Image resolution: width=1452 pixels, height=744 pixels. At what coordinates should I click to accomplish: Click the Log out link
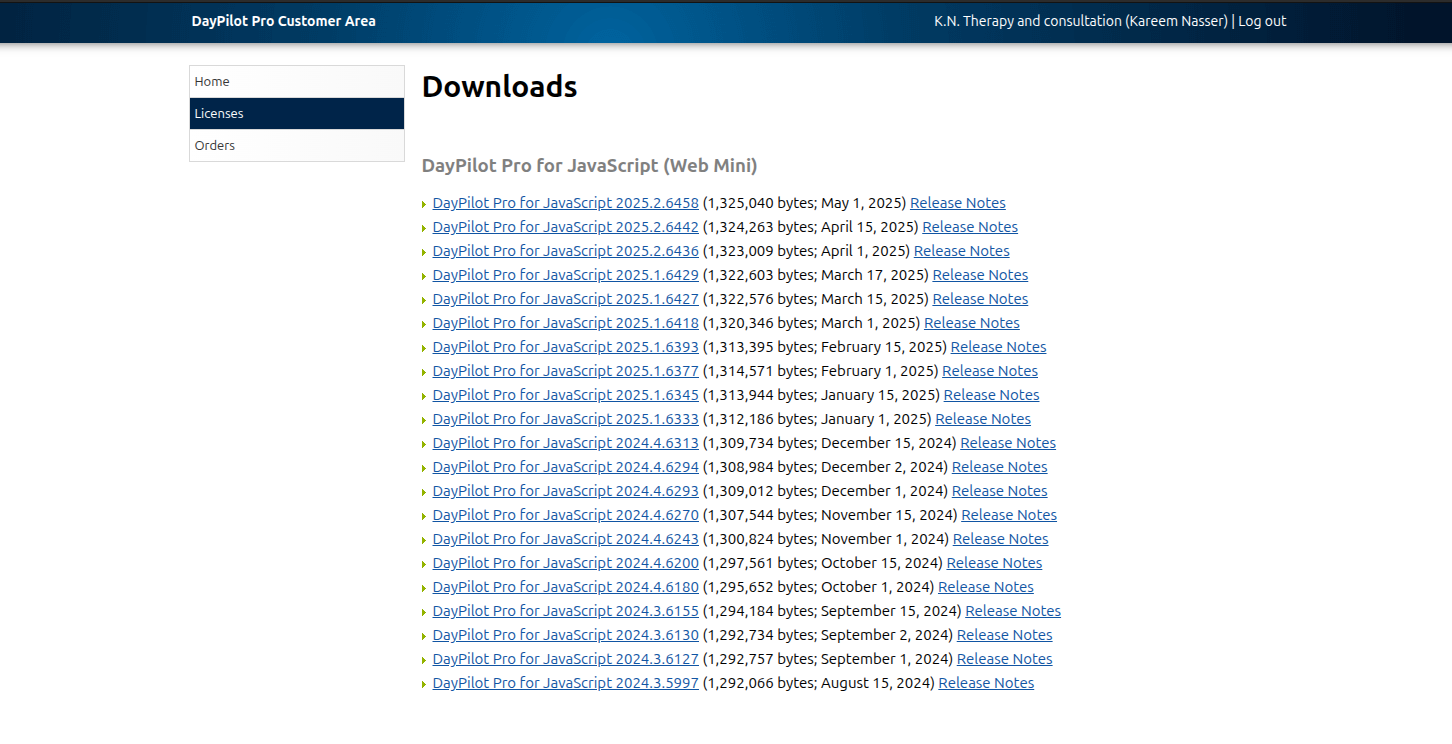point(1262,21)
